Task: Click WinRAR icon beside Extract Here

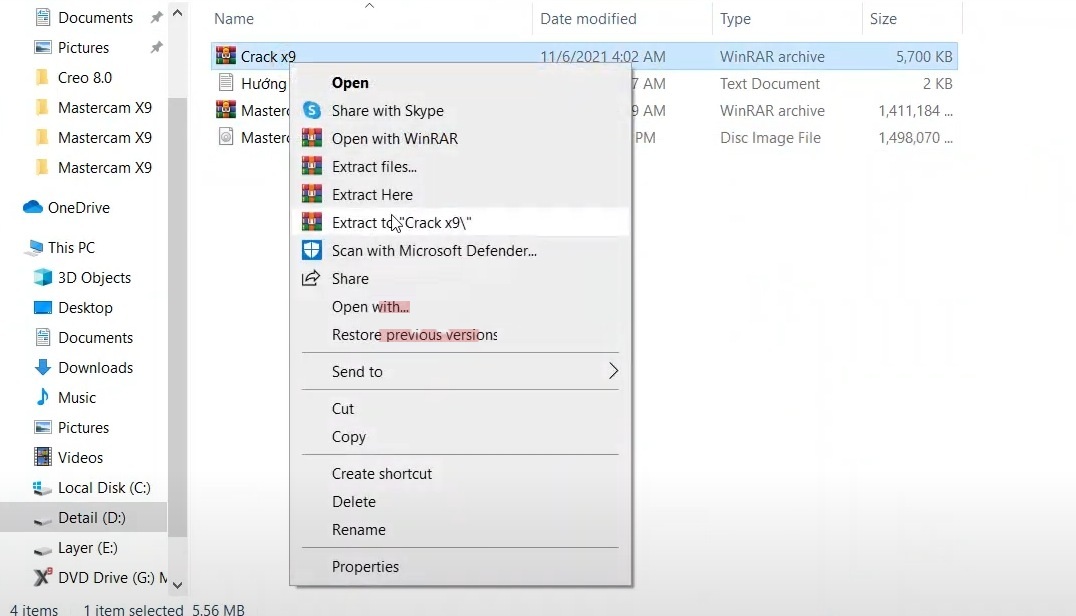Action: pyautogui.click(x=312, y=194)
